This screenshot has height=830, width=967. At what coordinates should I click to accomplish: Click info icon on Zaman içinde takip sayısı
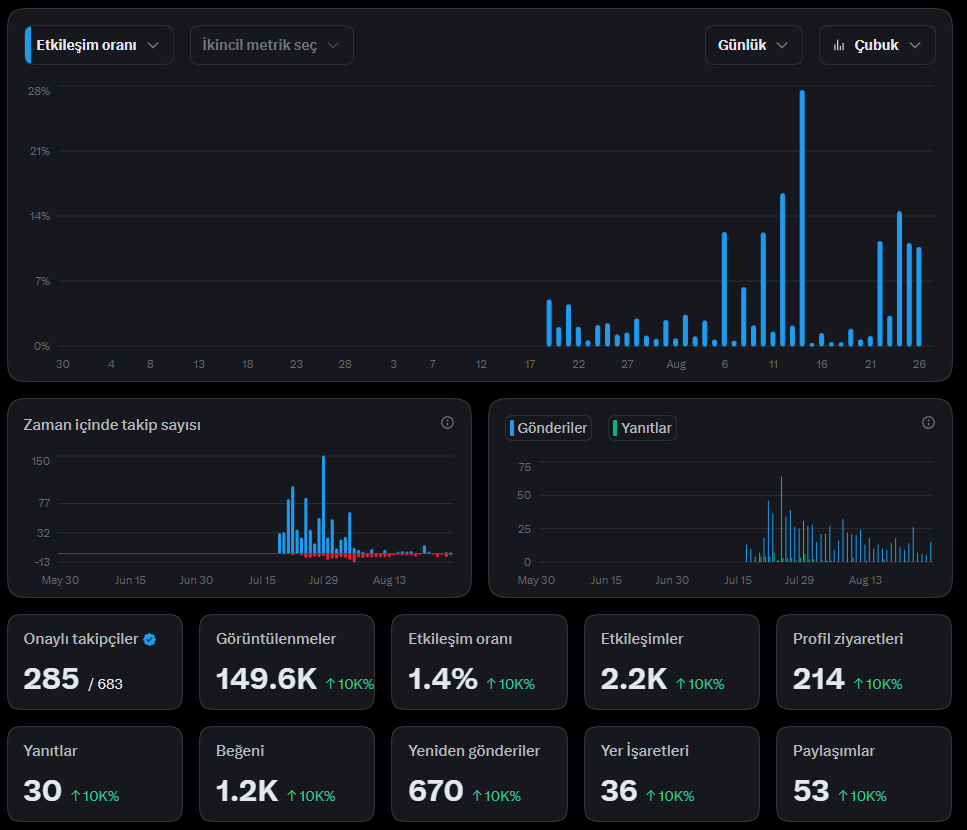447,422
